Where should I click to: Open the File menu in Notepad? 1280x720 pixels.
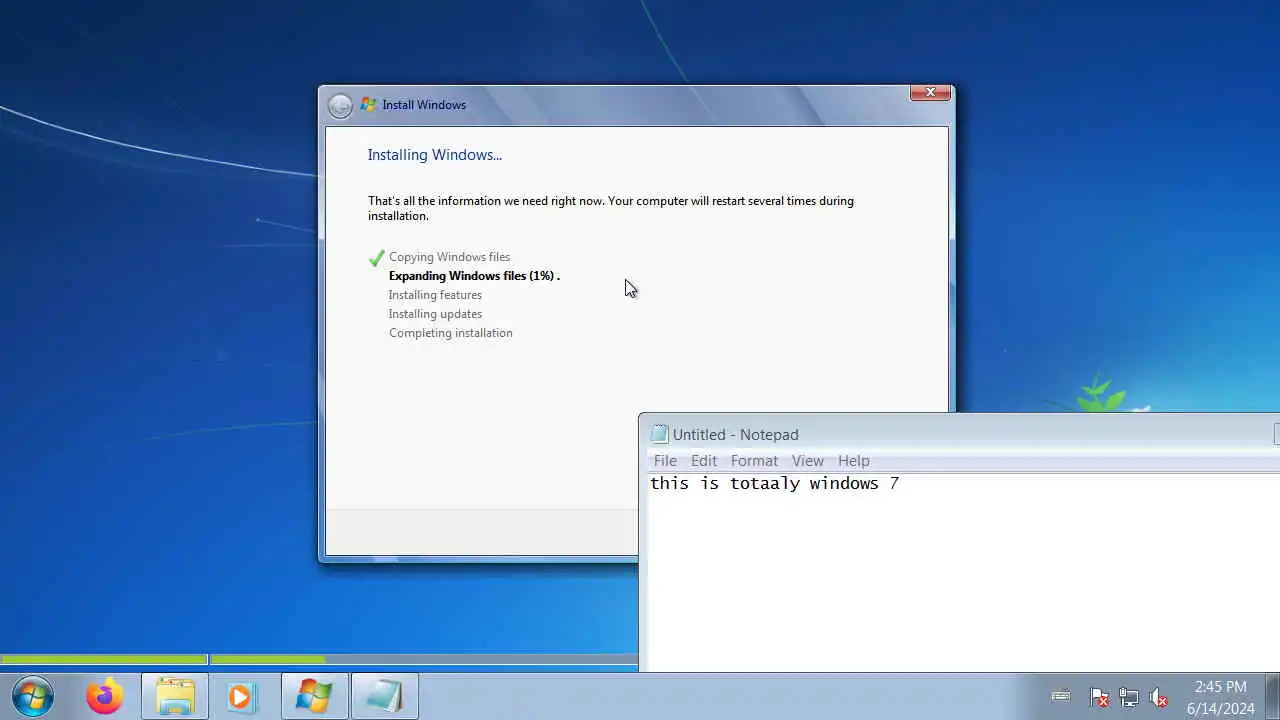[665, 461]
